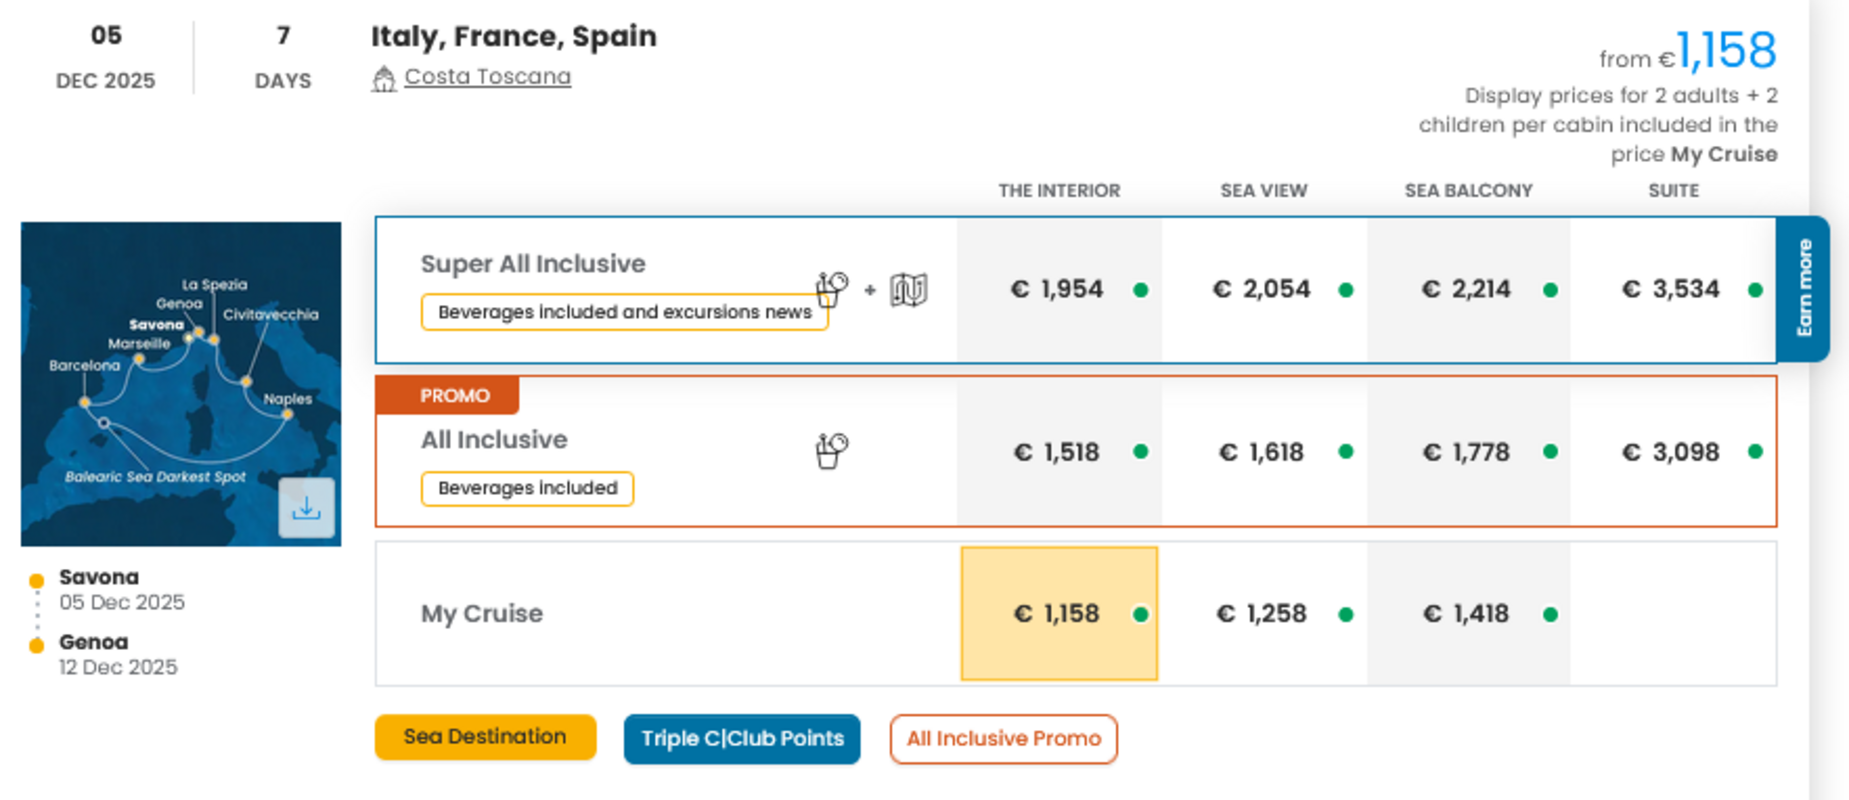The width and height of the screenshot is (1849, 800).
Task: Click the Triple C|Club Points tag
Action: click(742, 739)
